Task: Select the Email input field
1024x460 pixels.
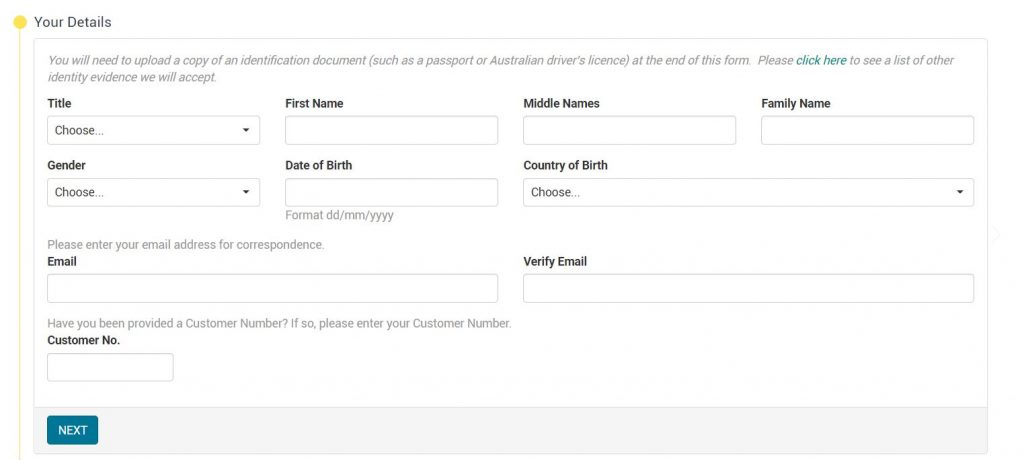Action: click(x=272, y=288)
